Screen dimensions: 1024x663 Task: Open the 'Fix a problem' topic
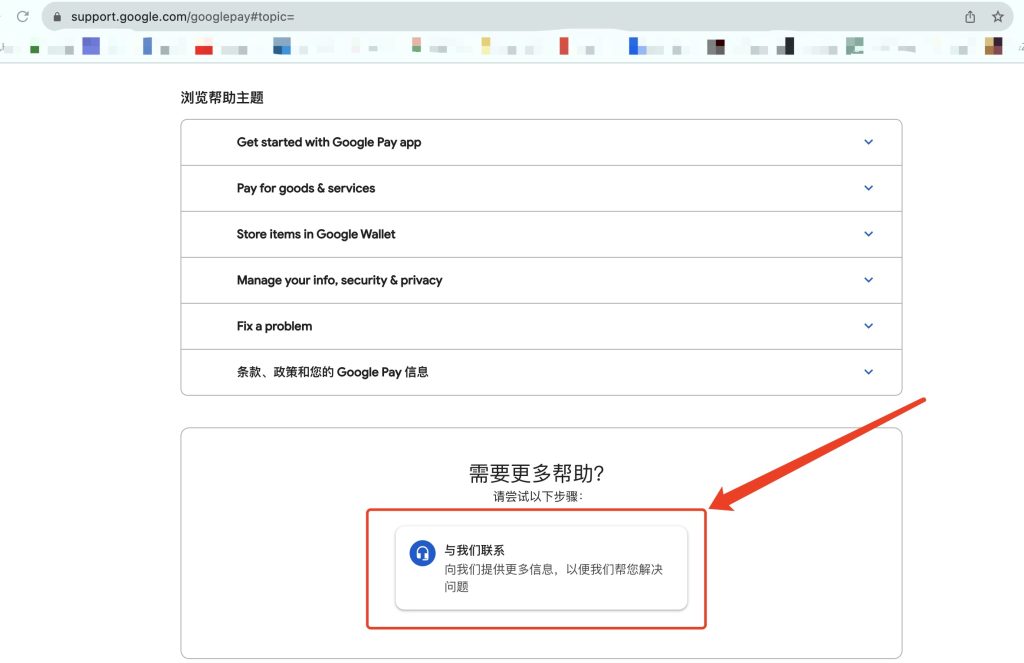click(274, 326)
